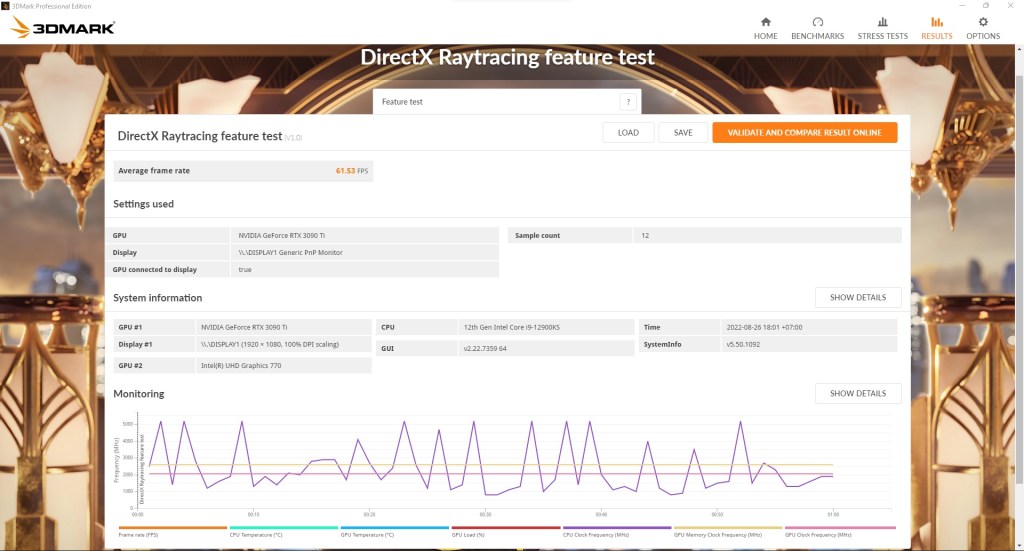Click the 3DMark logo
The height and width of the screenshot is (551, 1024).
point(63,27)
